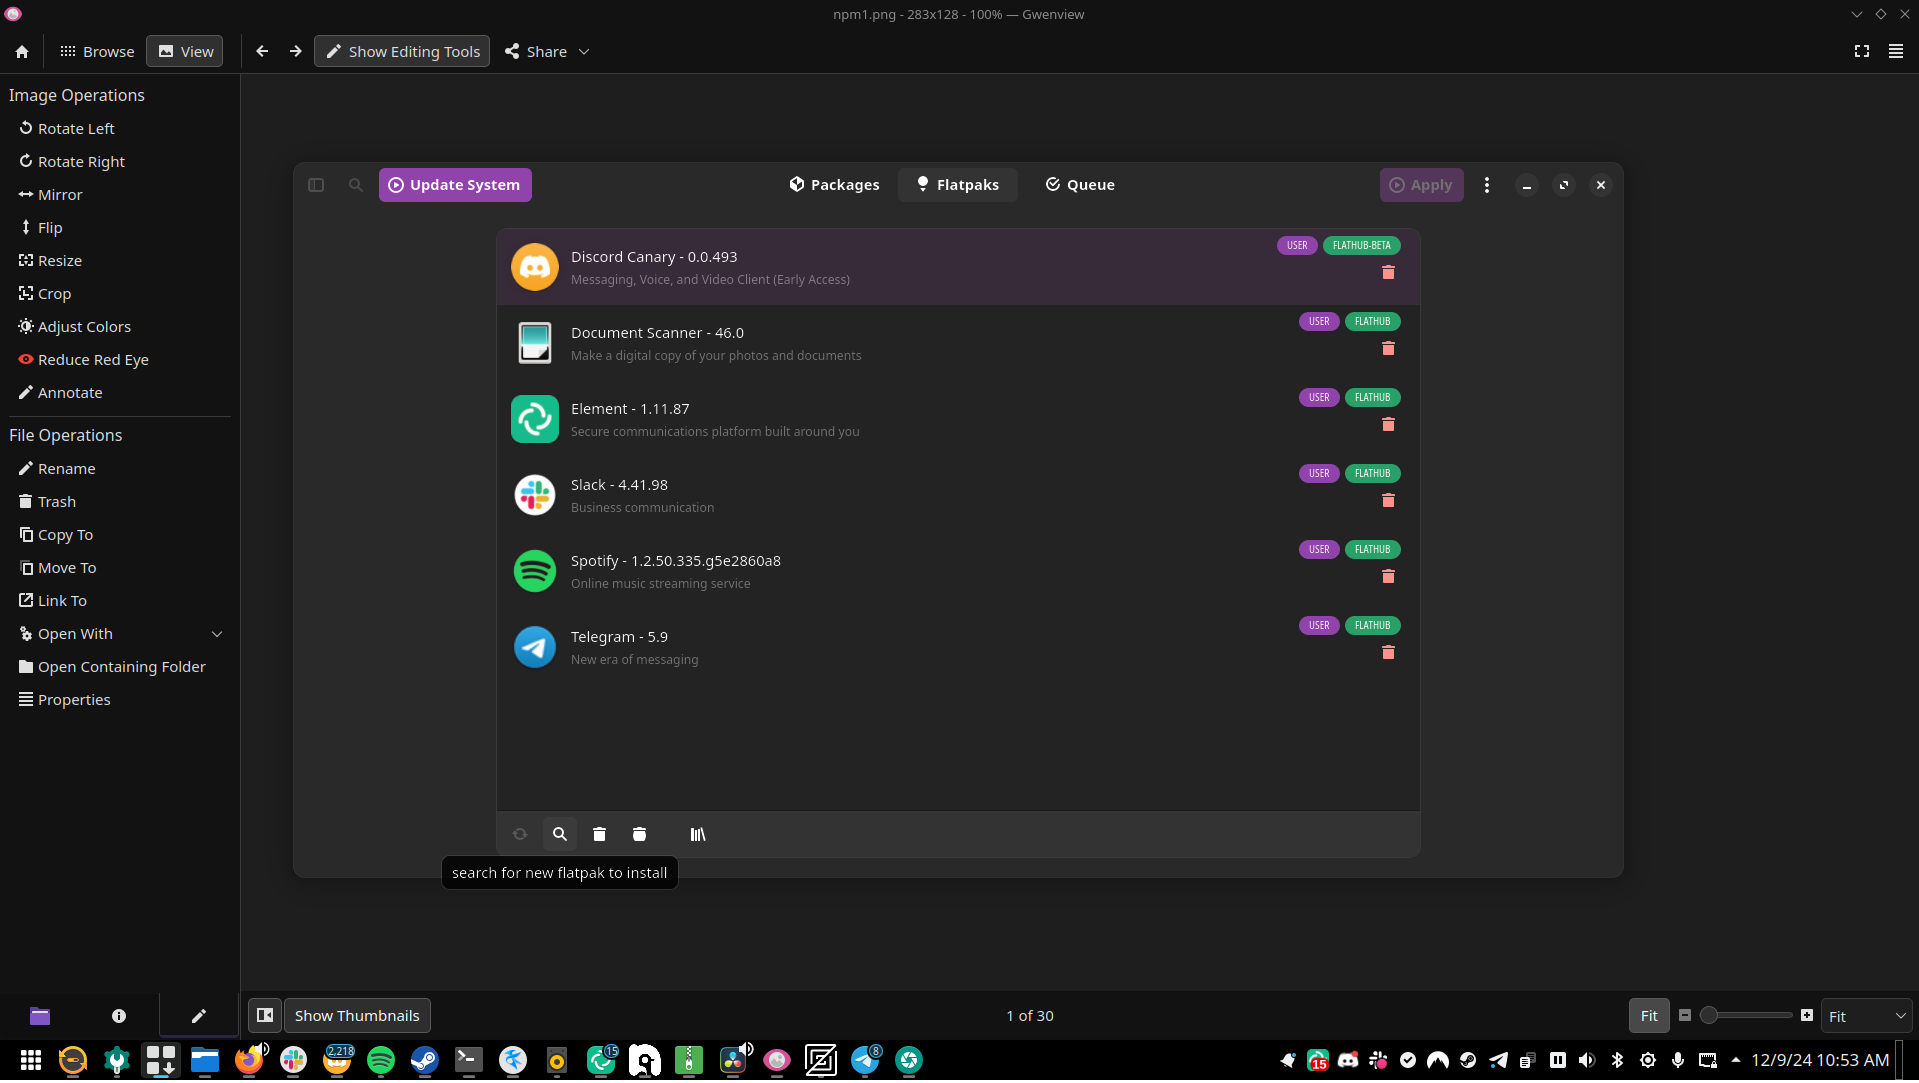This screenshot has height=1083, width=1919.
Task: Expand hidden system tray icons
Action: pos(1736,1061)
